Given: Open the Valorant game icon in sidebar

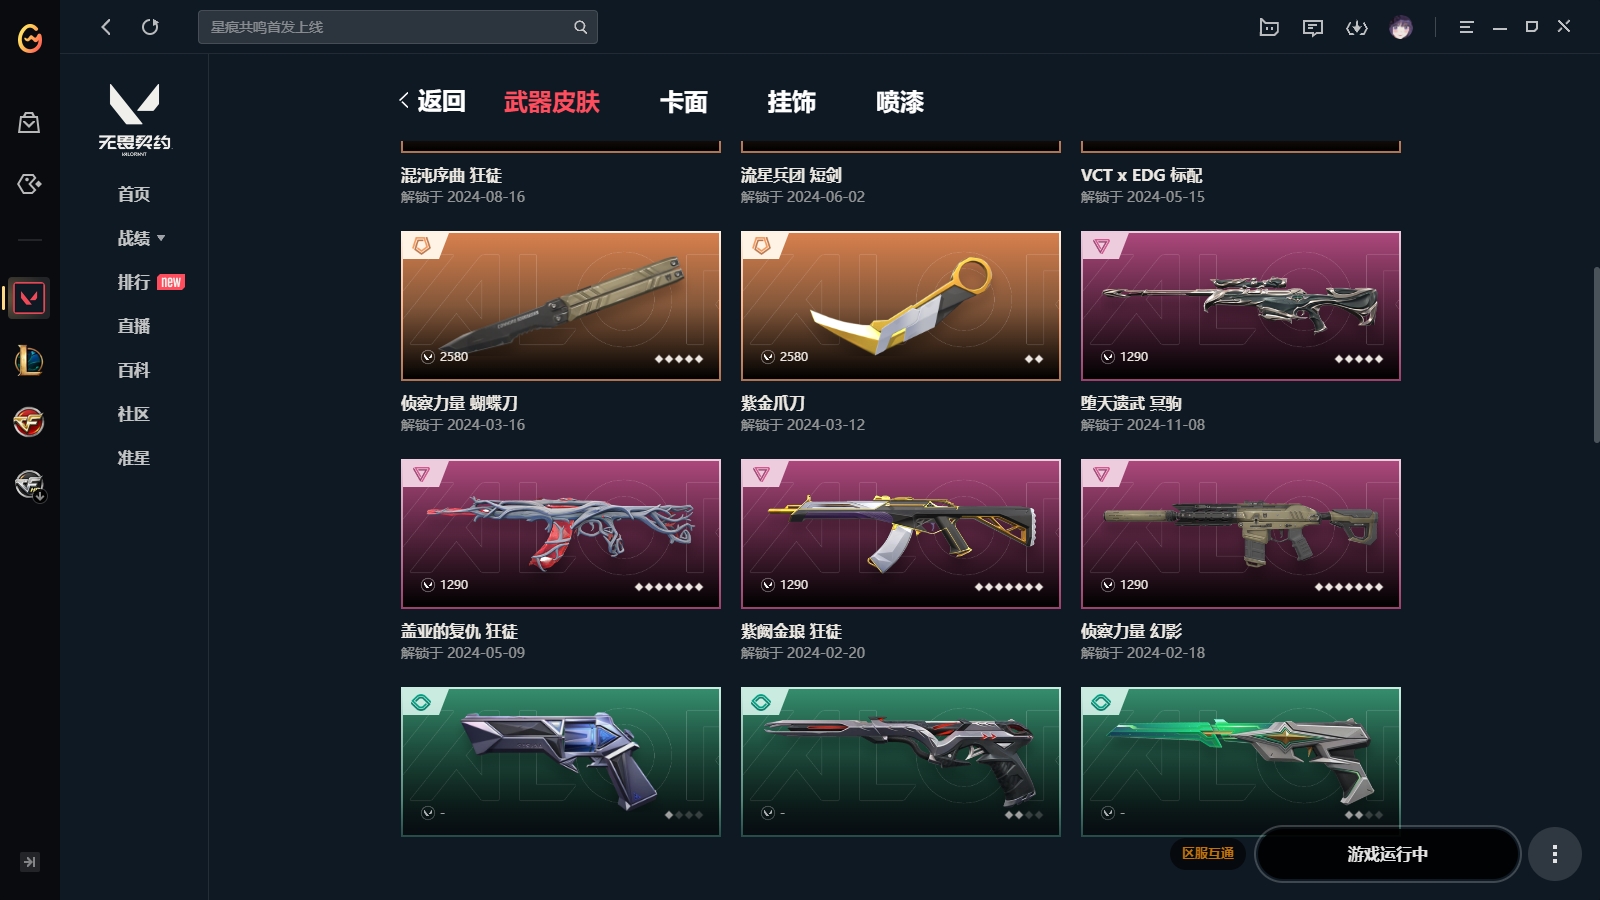Looking at the screenshot, I should (29, 298).
